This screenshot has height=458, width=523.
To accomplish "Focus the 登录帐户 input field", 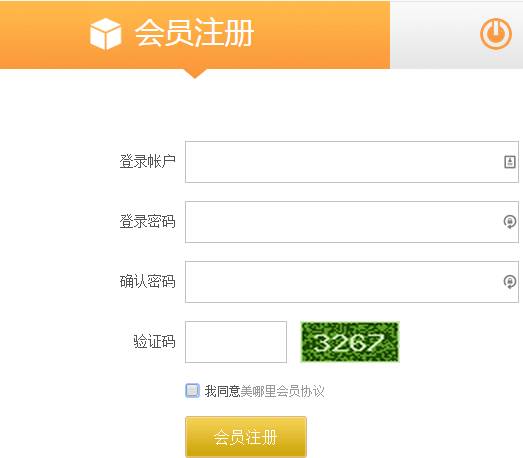I will pos(352,162).
